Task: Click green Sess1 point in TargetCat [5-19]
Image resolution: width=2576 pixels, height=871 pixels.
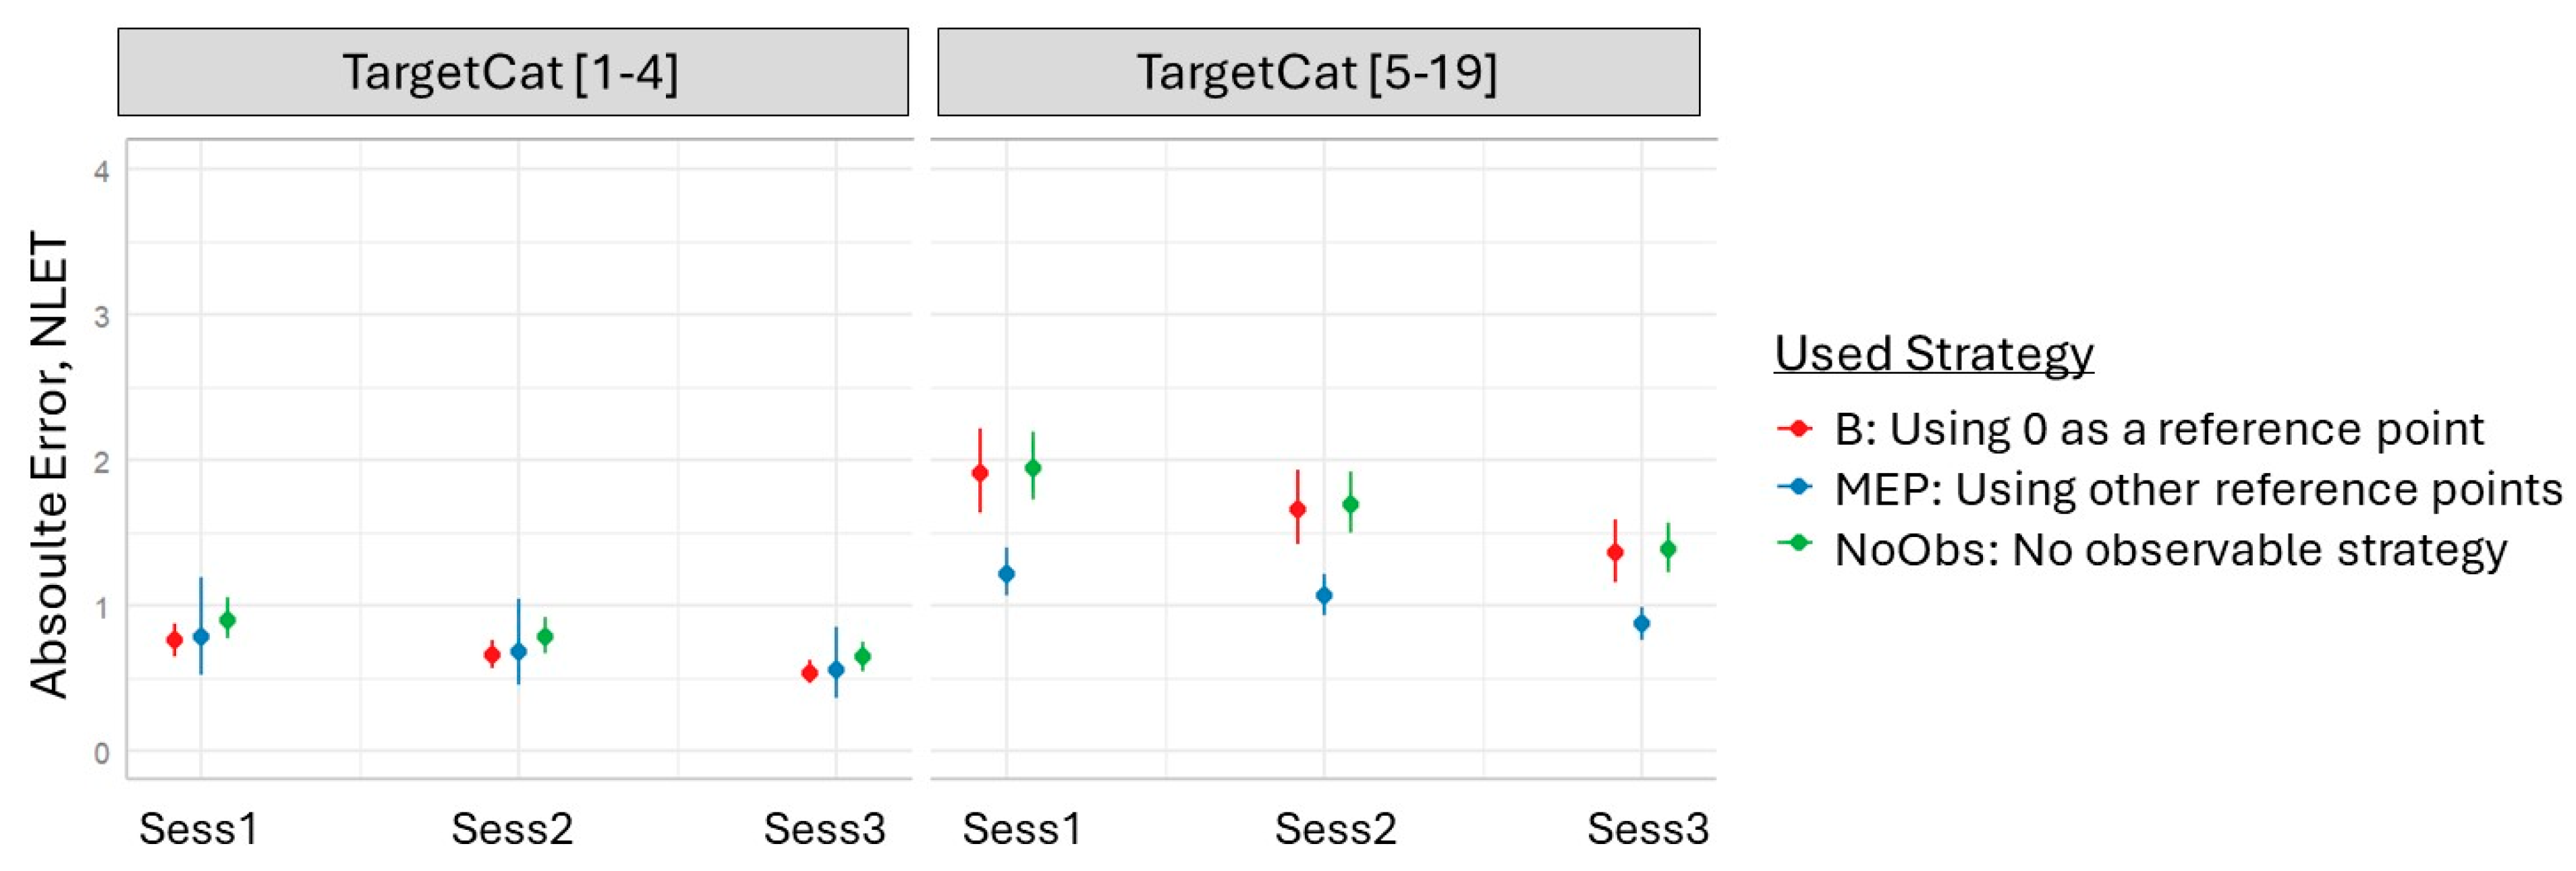Action: (x=1033, y=467)
